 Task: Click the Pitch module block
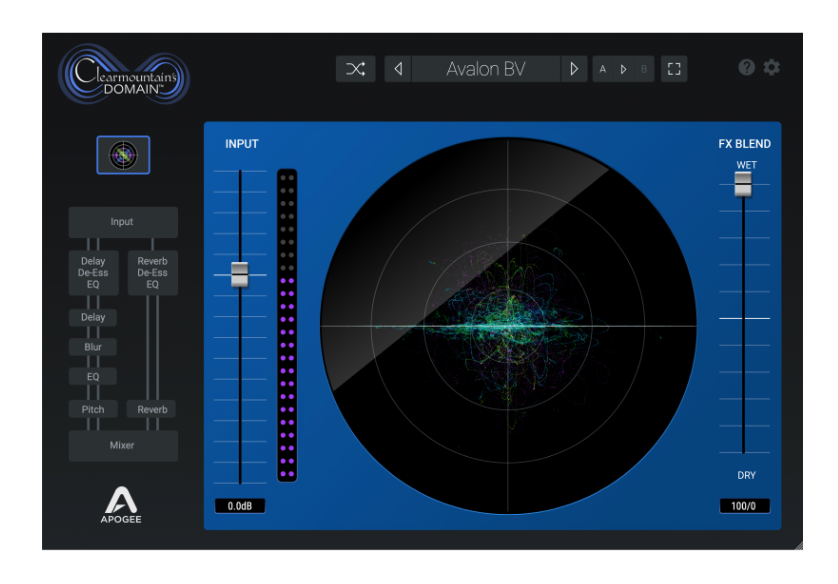tap(92, 409)
